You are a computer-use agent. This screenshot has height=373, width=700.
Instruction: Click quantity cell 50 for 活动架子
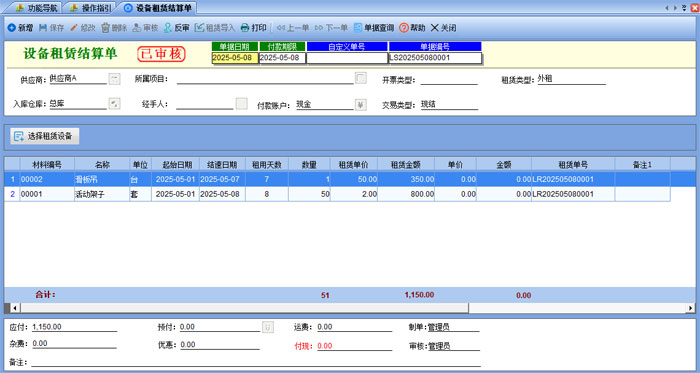click(309, 194)
